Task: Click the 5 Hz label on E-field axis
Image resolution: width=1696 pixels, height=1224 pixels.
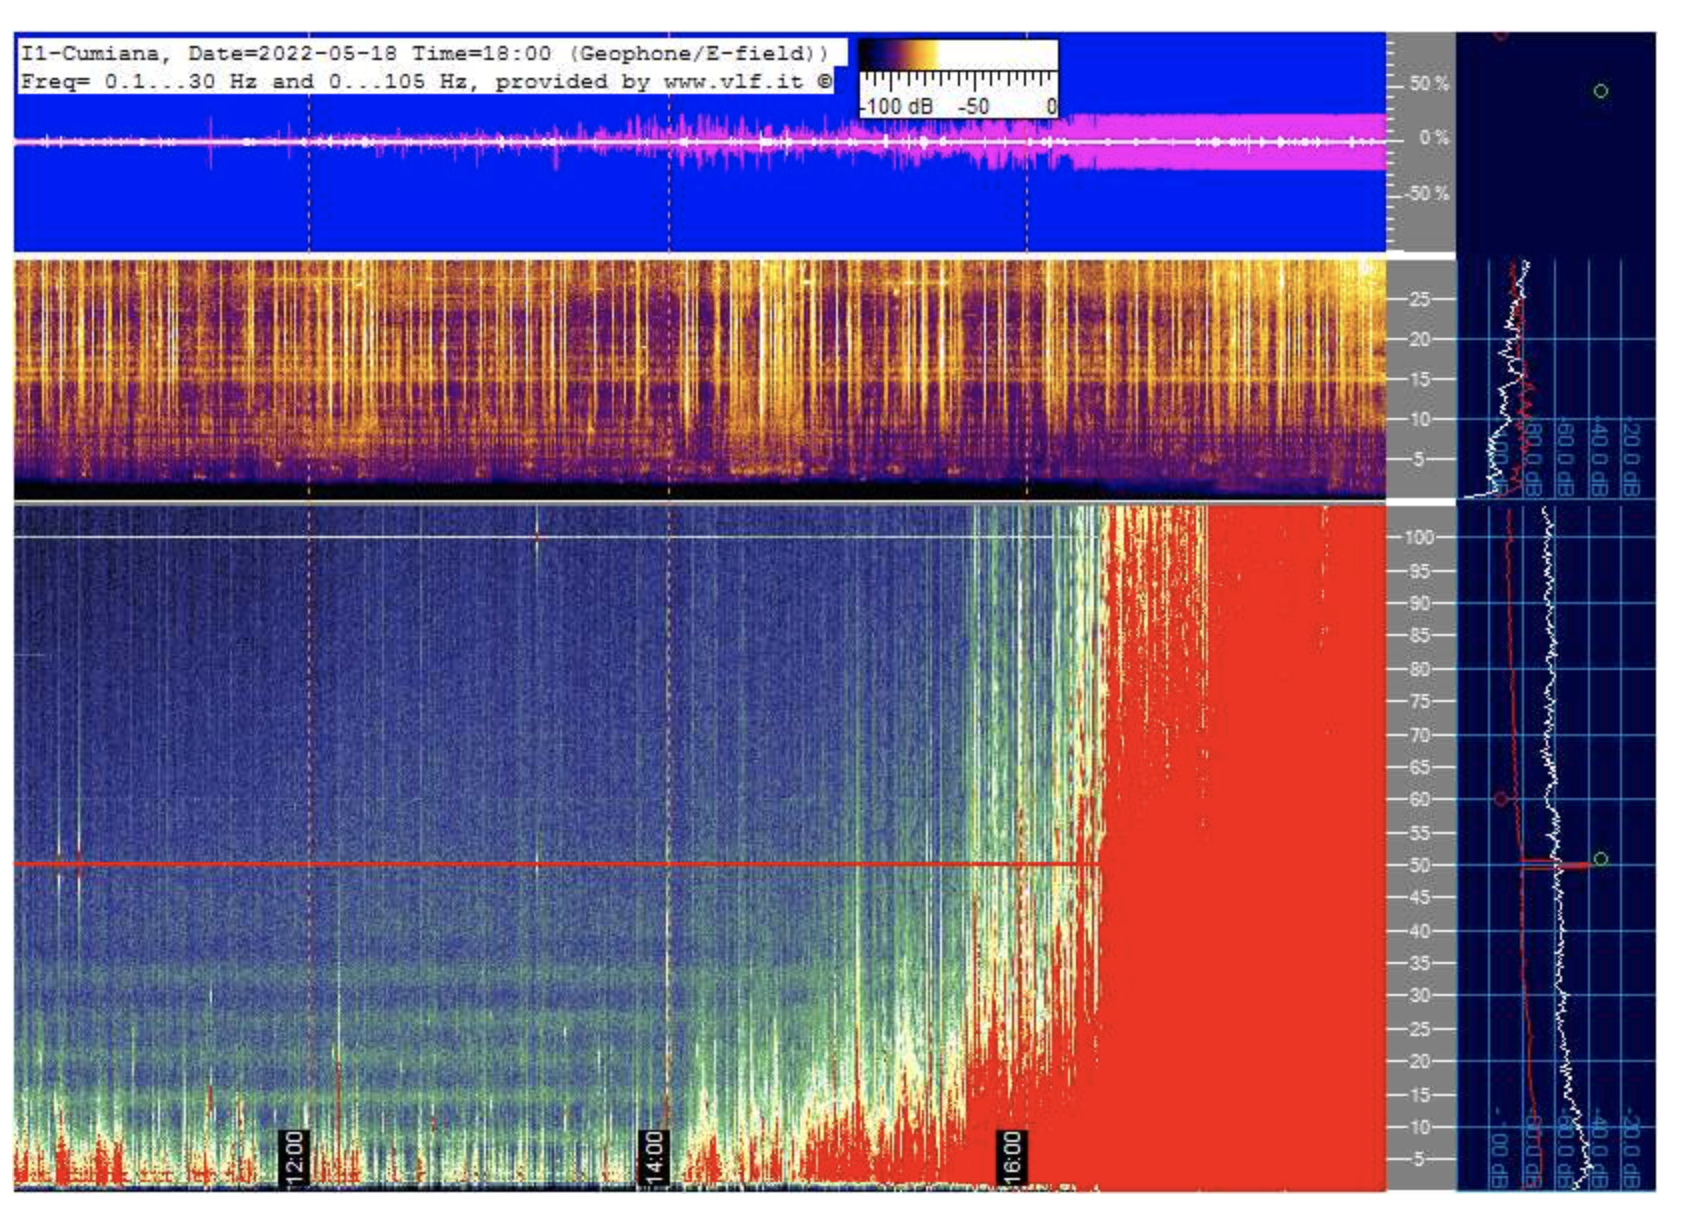Action: click(x=1417, y=1159)
